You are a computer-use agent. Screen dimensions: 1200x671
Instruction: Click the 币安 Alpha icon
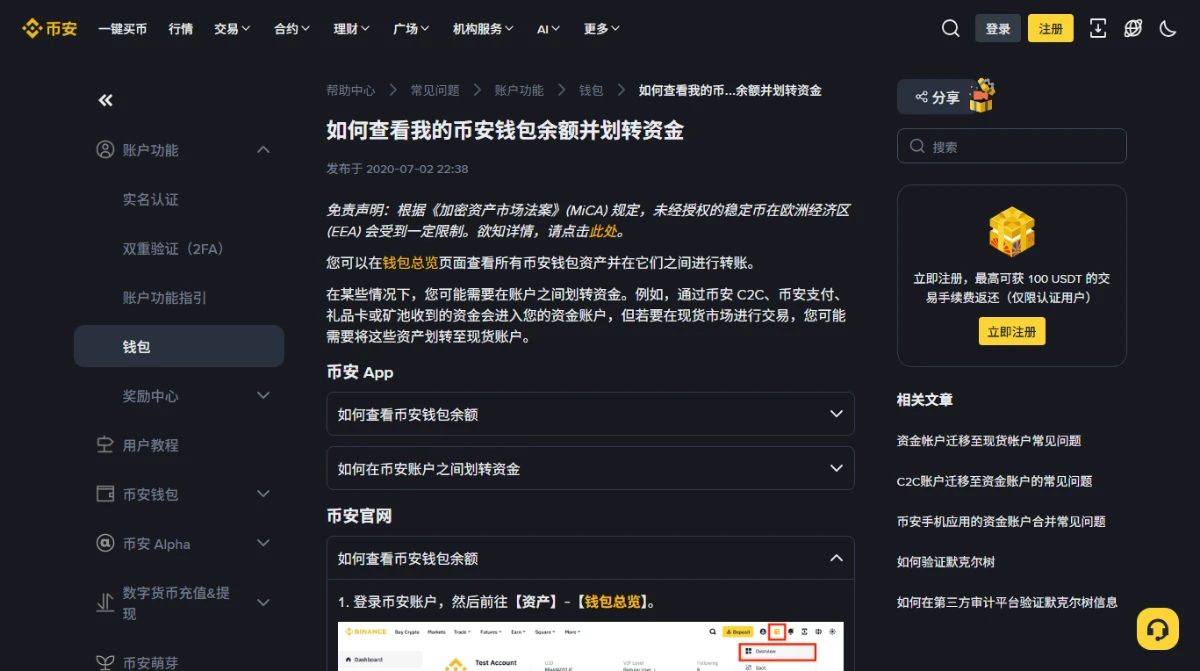[105, 543]
